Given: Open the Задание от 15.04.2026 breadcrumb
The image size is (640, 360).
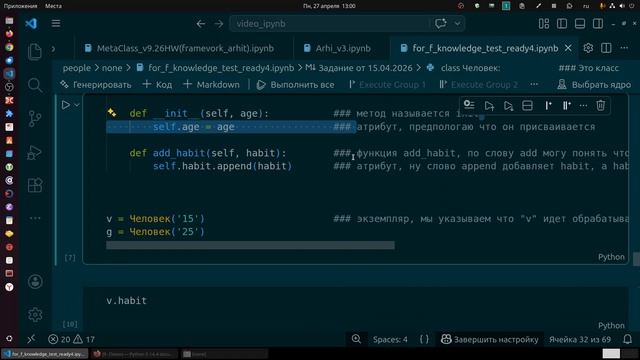Looking at the screenshot, I should click(x=359, y=68).
